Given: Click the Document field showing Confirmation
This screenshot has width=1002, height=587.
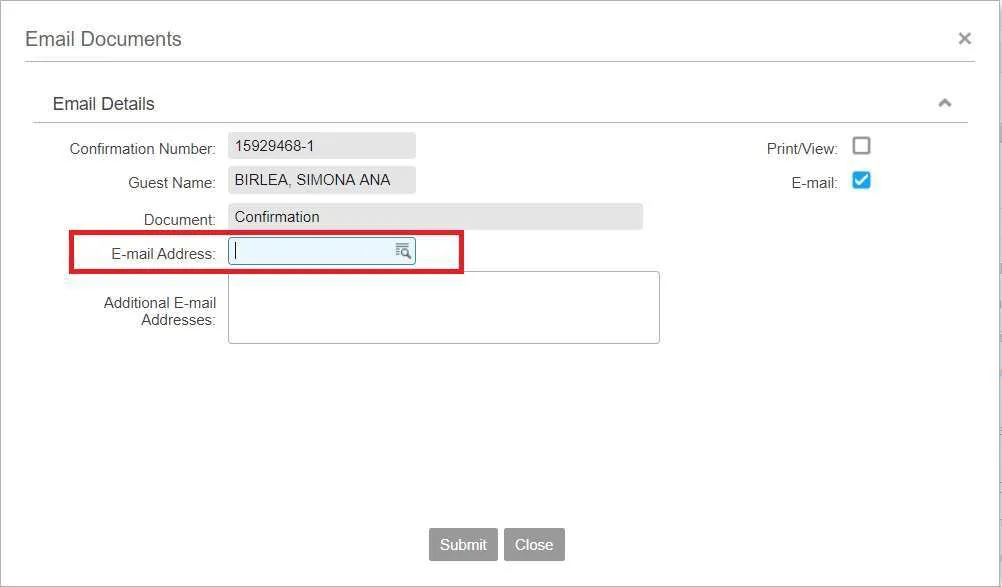Looking at the screenshot, I should [435, 217].
